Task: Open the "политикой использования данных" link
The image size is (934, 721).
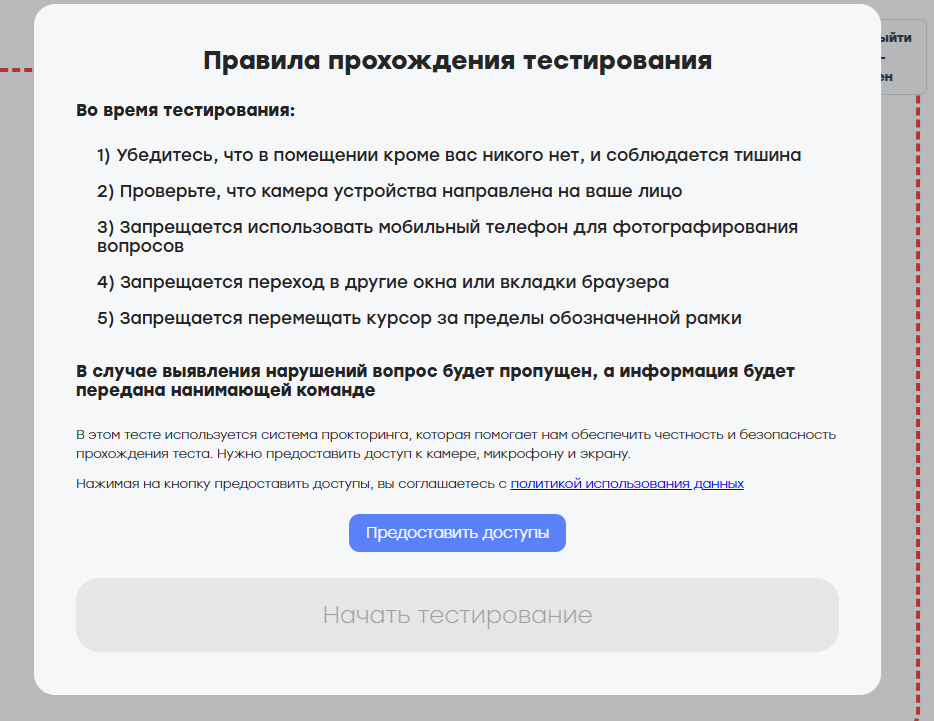Action: [627, 484]
